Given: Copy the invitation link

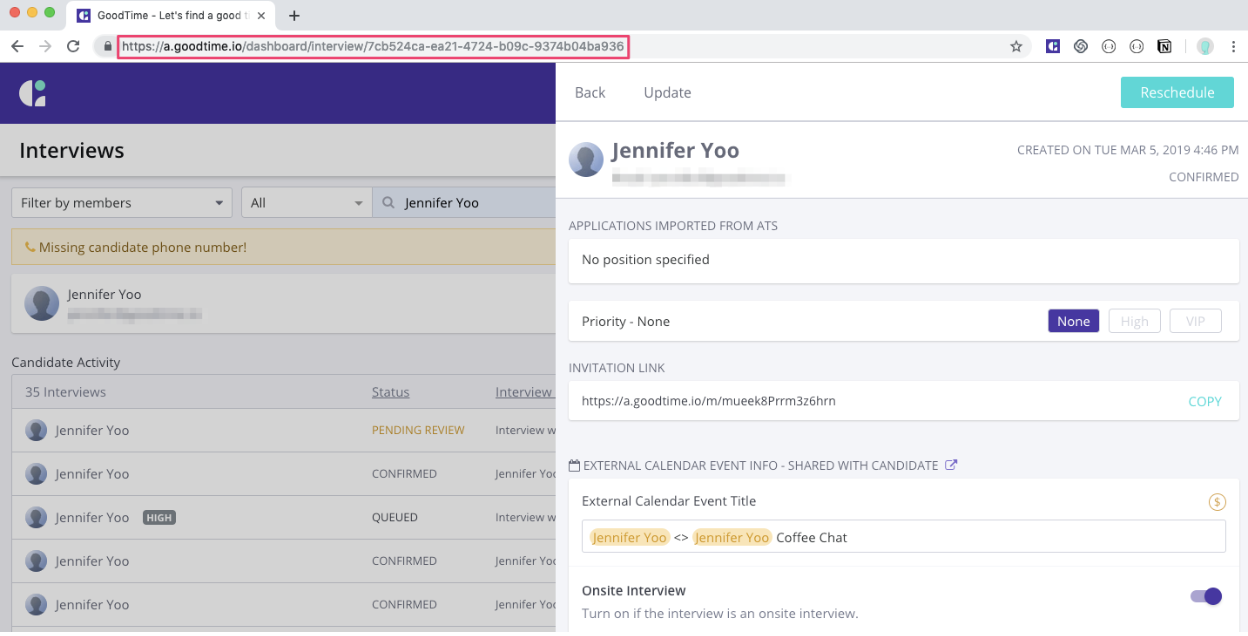Looking at the screenshot, I should (x=1204, y=401).
